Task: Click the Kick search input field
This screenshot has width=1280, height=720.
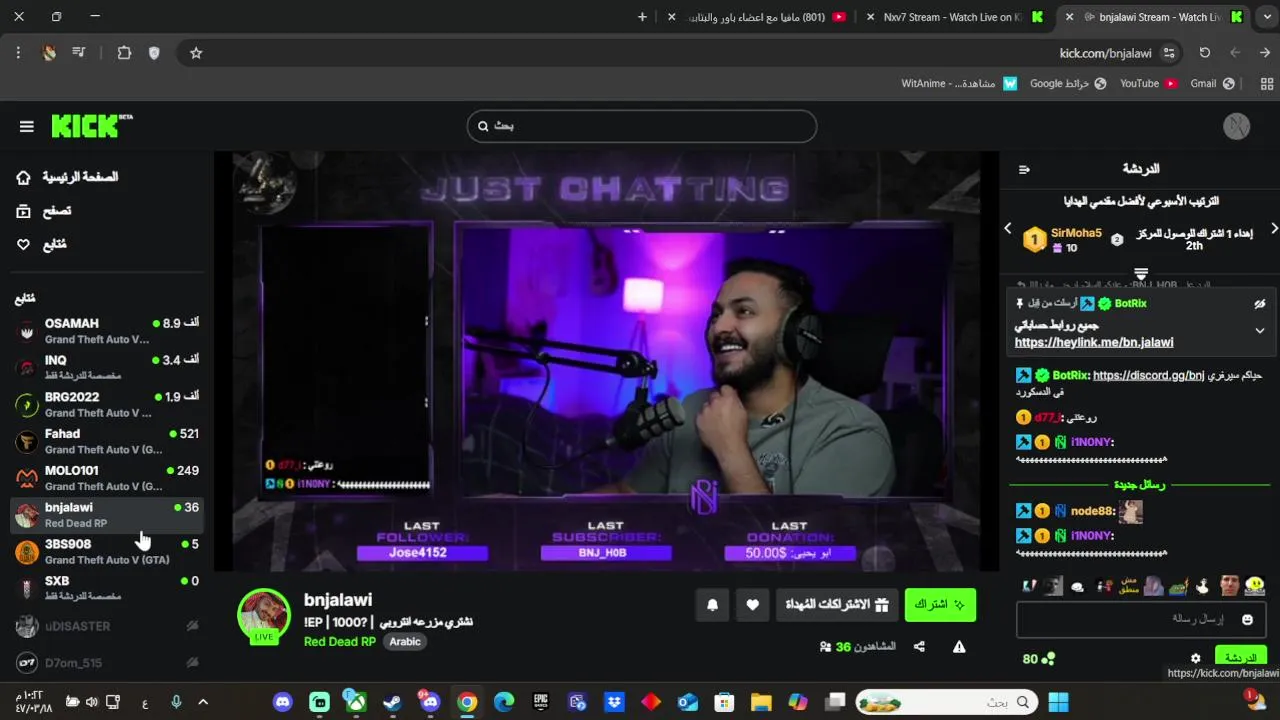Action: coord(642,126)
